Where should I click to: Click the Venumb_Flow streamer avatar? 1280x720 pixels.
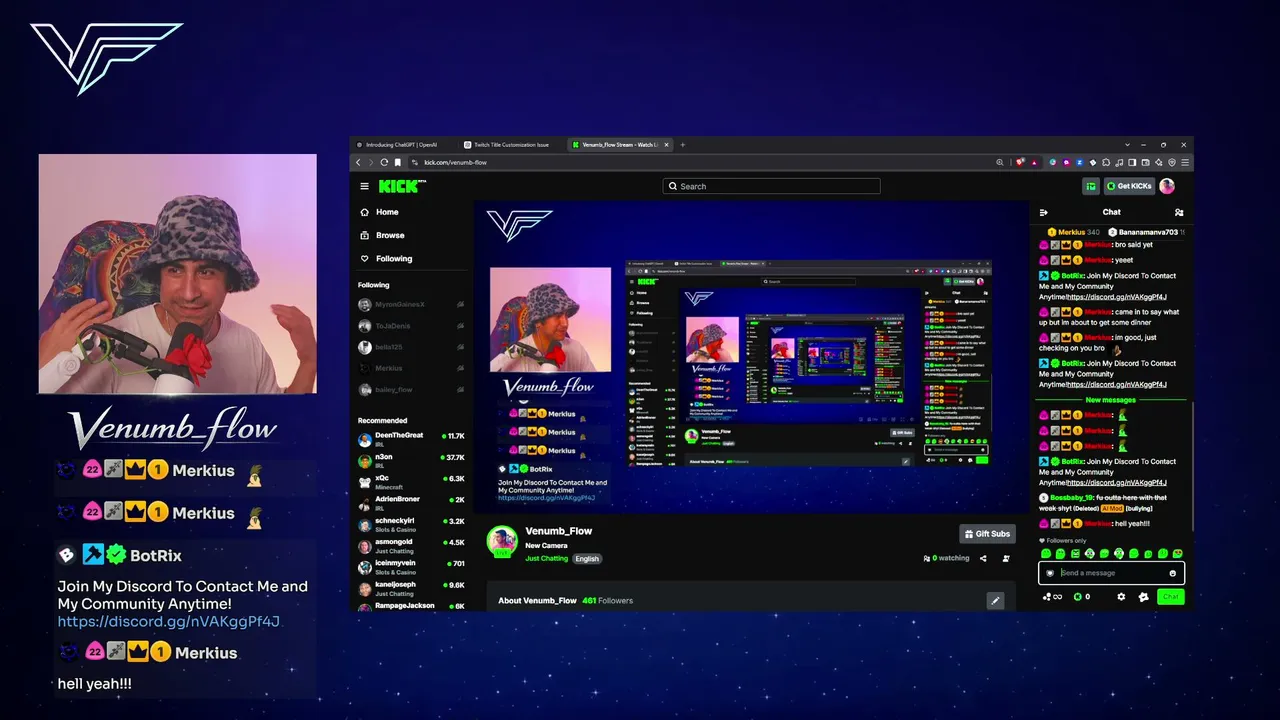coord(502,542)
